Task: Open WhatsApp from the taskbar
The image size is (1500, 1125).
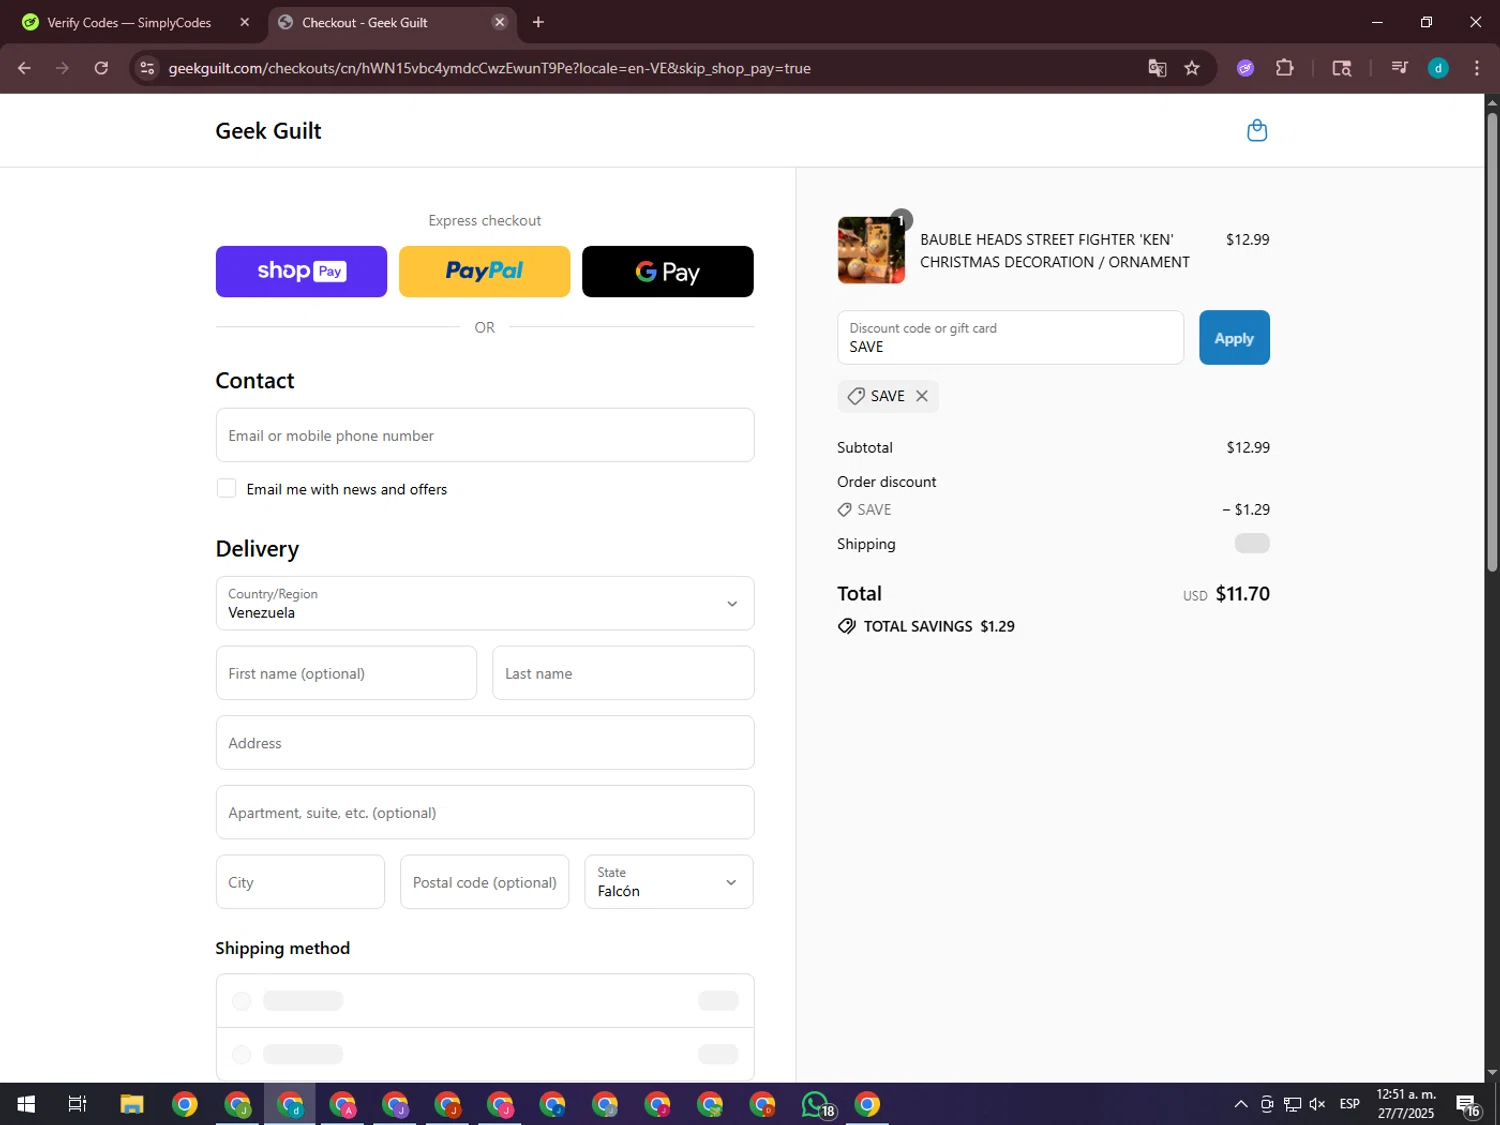Action: pos(816,1104)
